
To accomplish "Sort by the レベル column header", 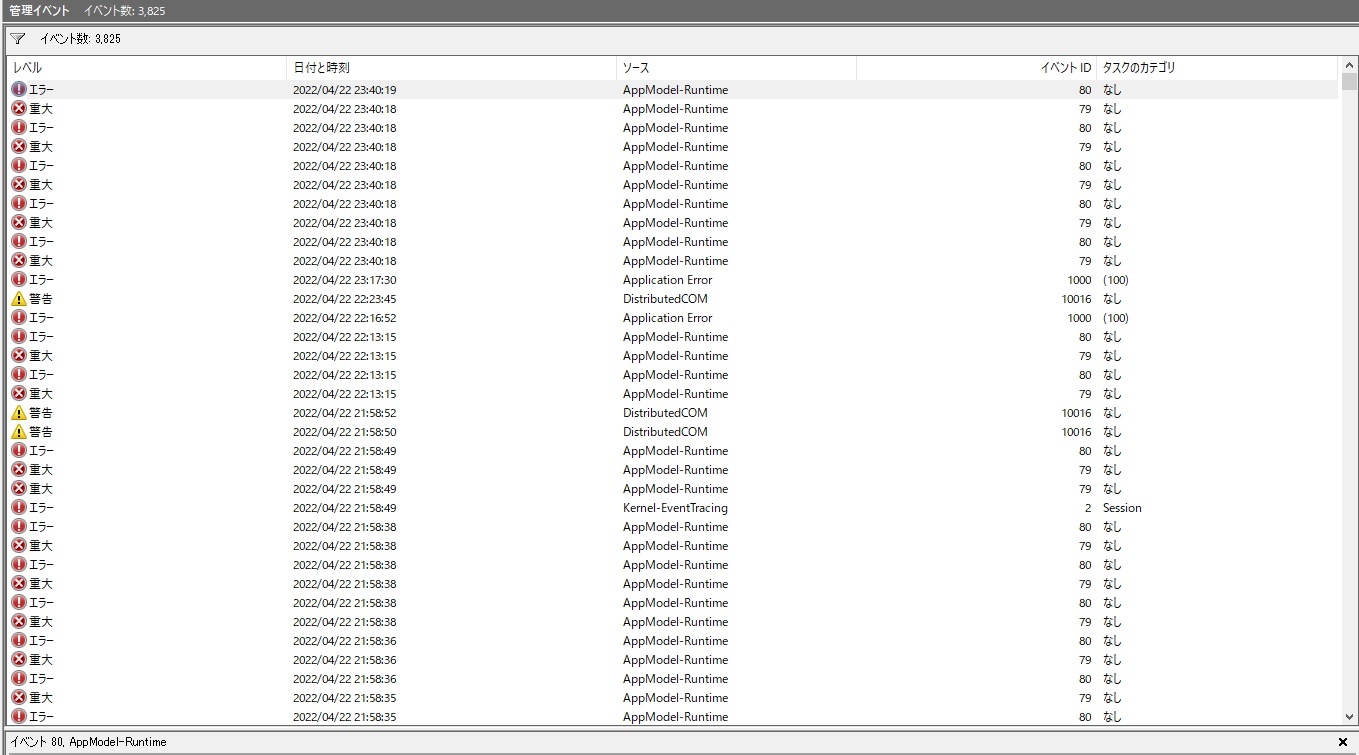I will pyautogui.click(x=147, y=68).
